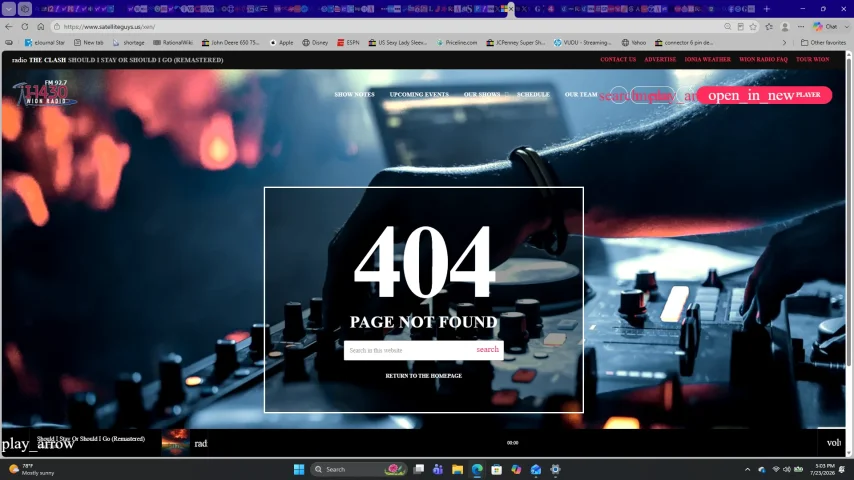Open the Yahoo bookmark
This screenshot has height=480, width=854.
[634, 42]
